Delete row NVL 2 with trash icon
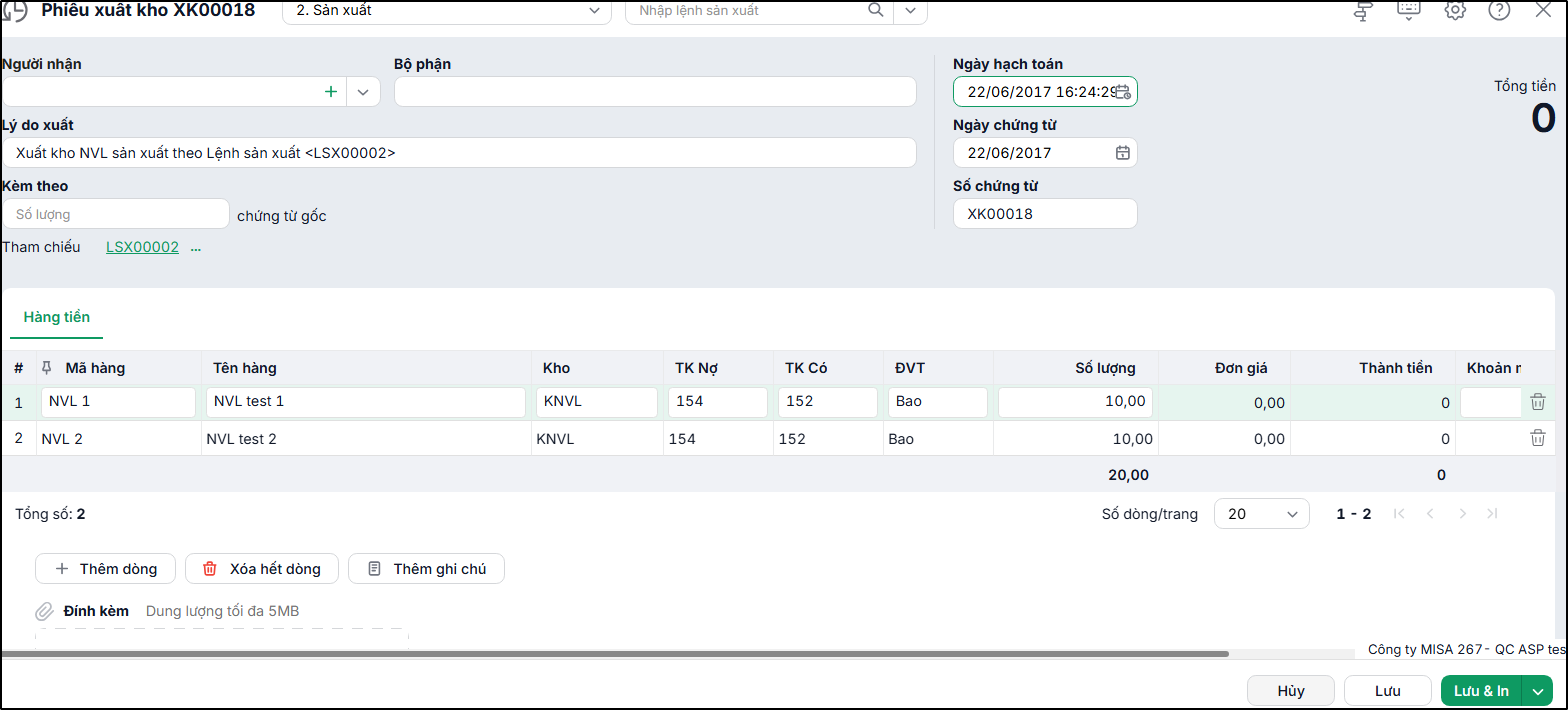The width and height of the screenshot is (1568, 710). coord(1538,438)
